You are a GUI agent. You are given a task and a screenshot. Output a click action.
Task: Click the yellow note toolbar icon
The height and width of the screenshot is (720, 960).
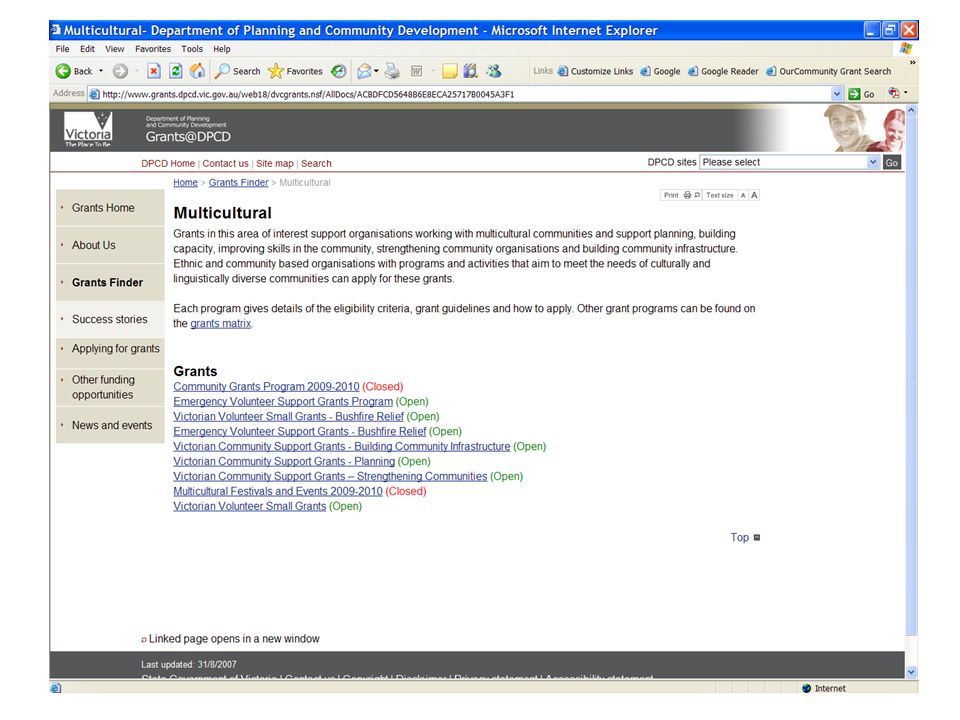click(x=449, y=72)
